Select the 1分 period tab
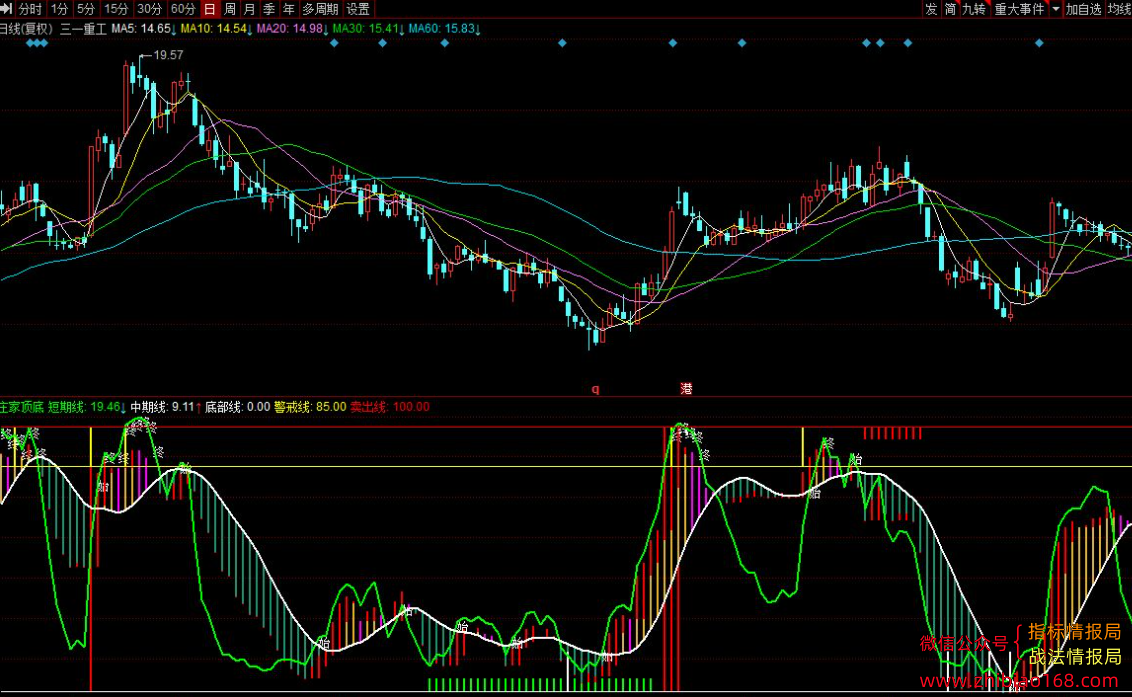This screenshot has width=1132, height=697. (59, 9)
